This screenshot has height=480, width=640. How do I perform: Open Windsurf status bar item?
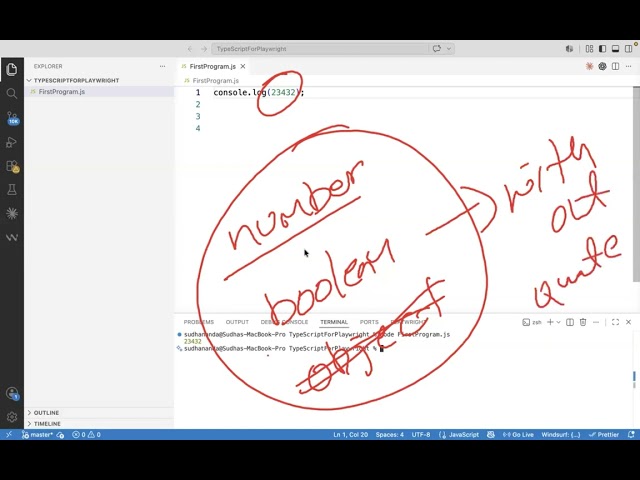560,435
